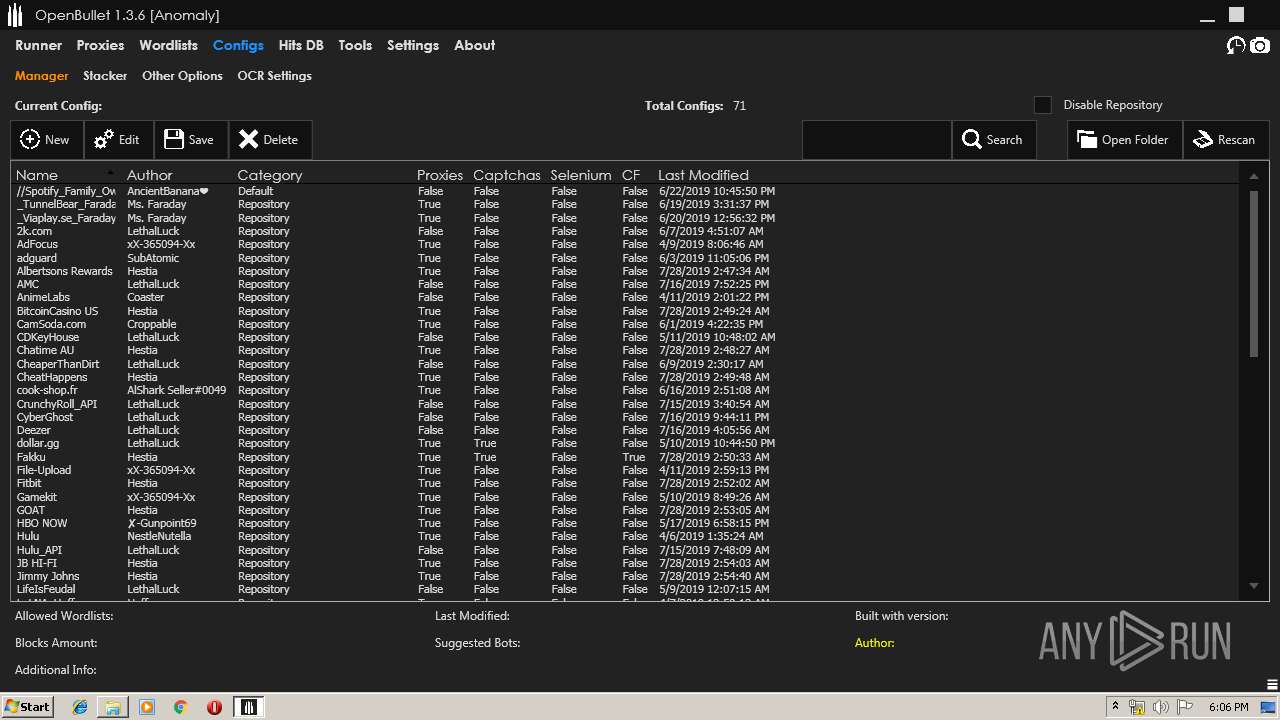This screenshot has height=720, width=1280.
Task: Click the Delete config button
Action: (270, 140)
